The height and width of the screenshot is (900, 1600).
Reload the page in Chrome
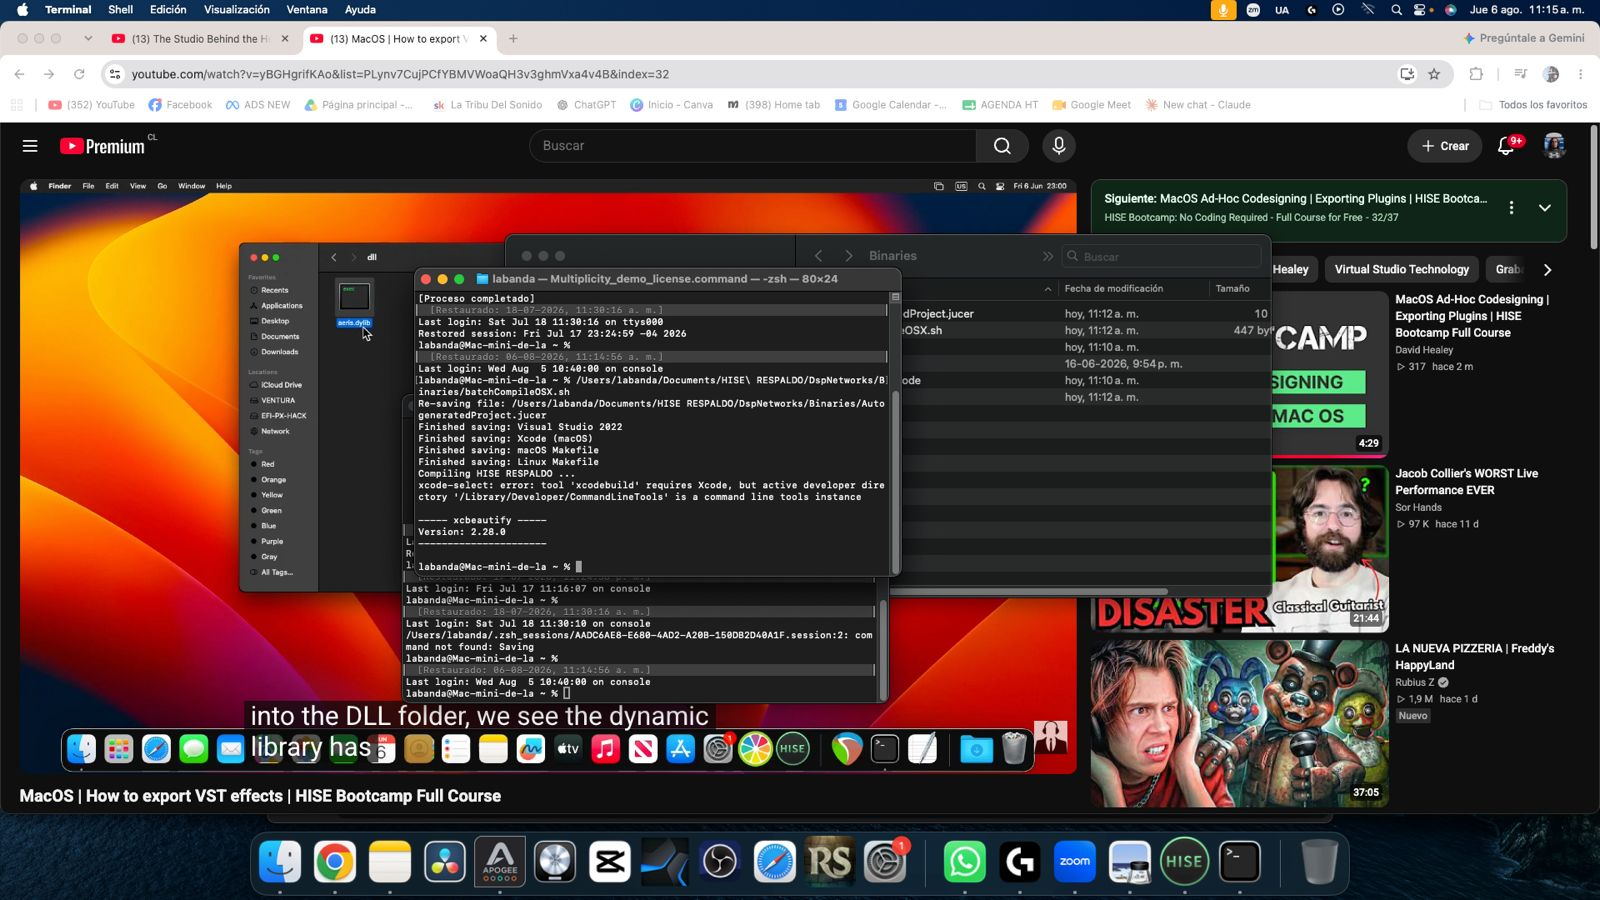coord(79,74)
